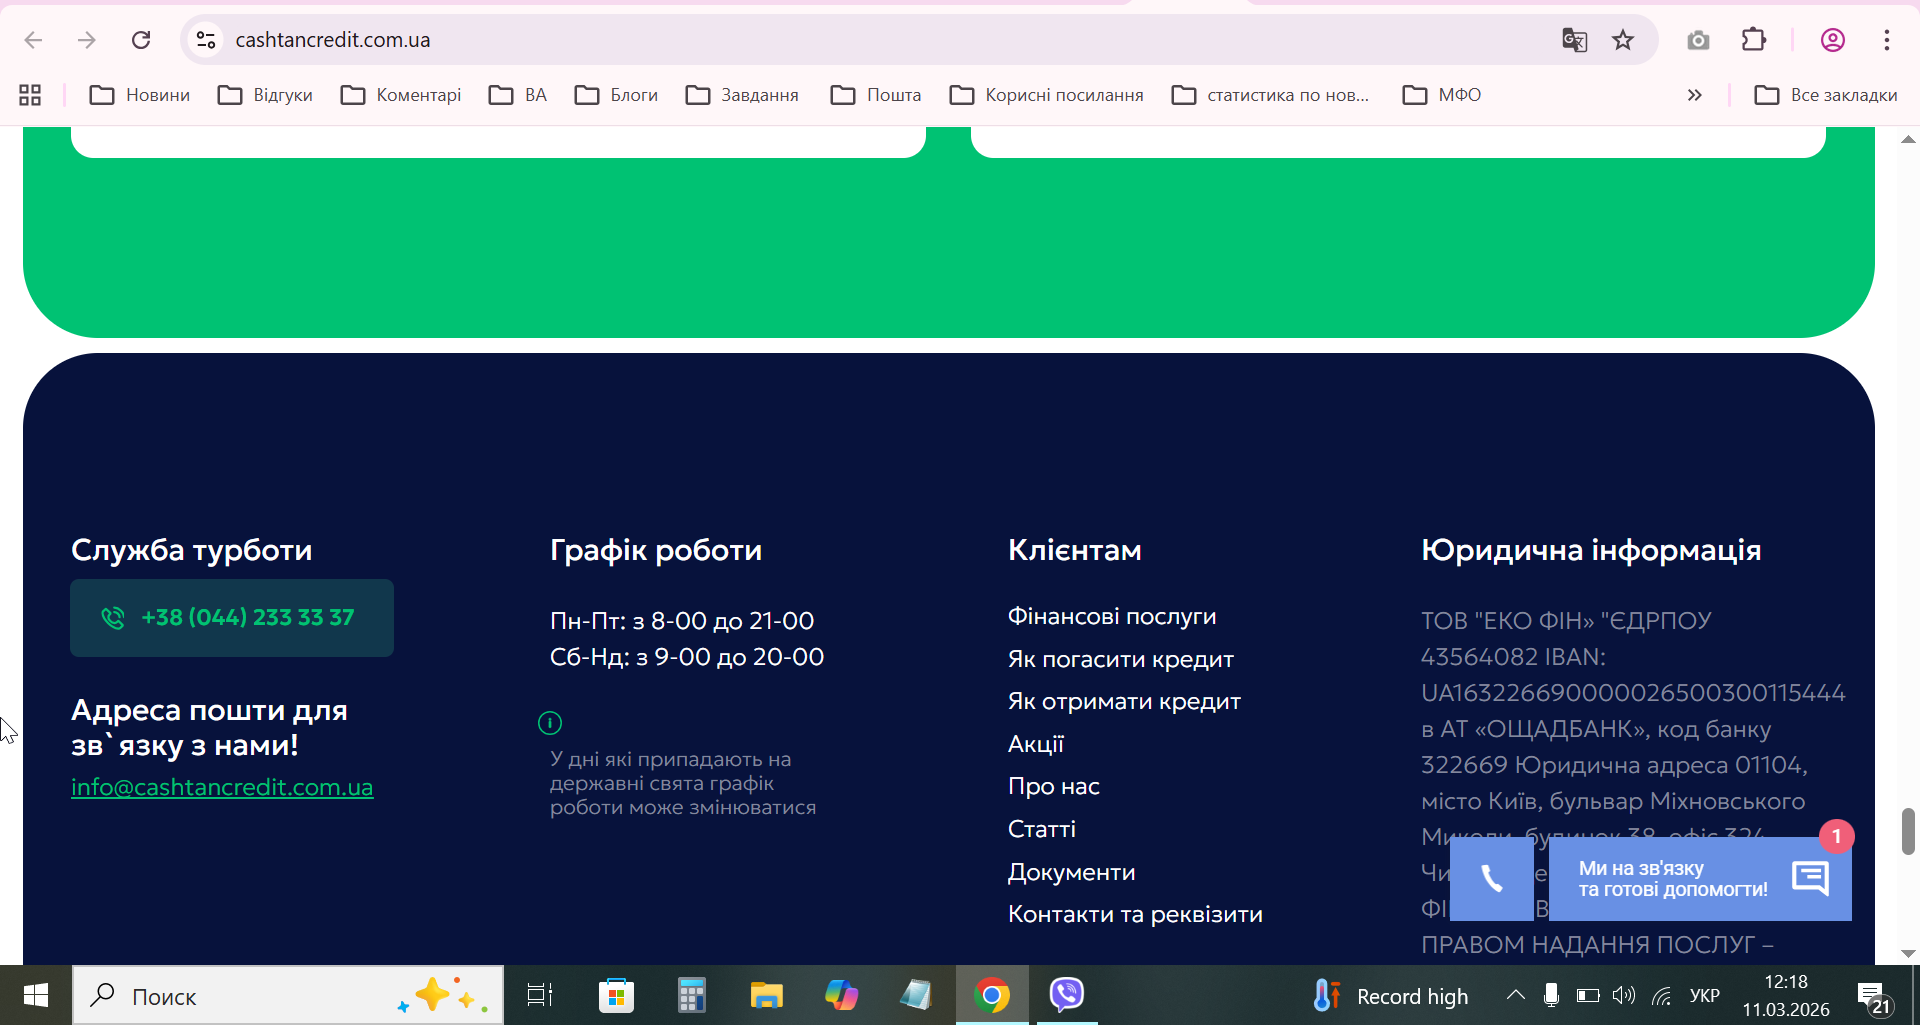Viewport: 1920px width, 1025px height.
Task: Click the scrollbar up arrow
Action: tap(1908, 140)
